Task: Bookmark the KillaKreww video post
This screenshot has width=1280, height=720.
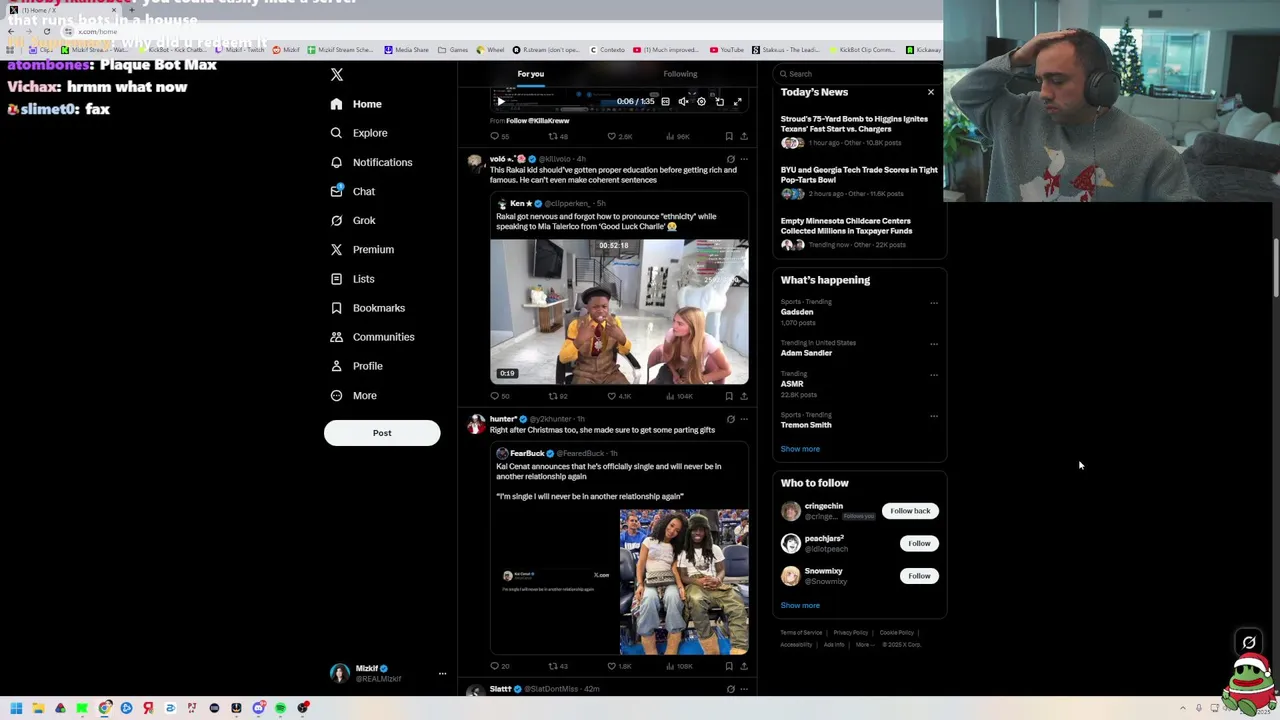Action: coord(729,136)
